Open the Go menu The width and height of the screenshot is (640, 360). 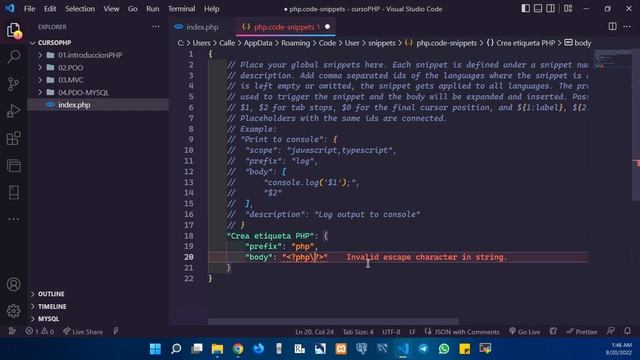point(132,9)
